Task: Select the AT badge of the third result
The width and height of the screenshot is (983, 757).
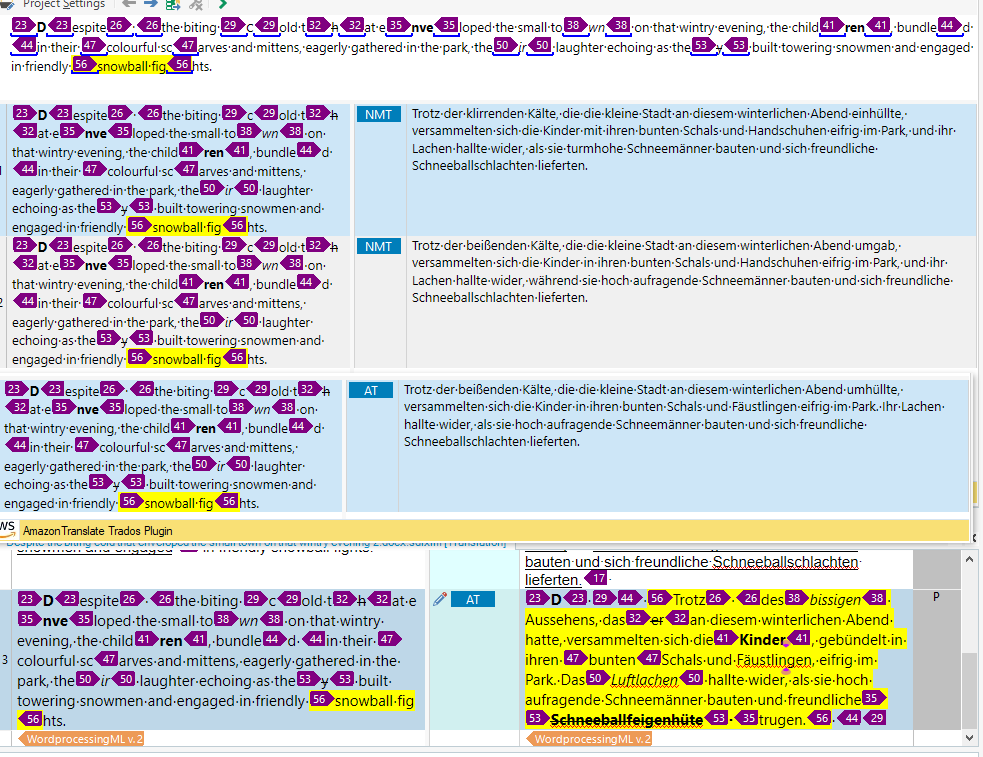Action: pos(371,391)
